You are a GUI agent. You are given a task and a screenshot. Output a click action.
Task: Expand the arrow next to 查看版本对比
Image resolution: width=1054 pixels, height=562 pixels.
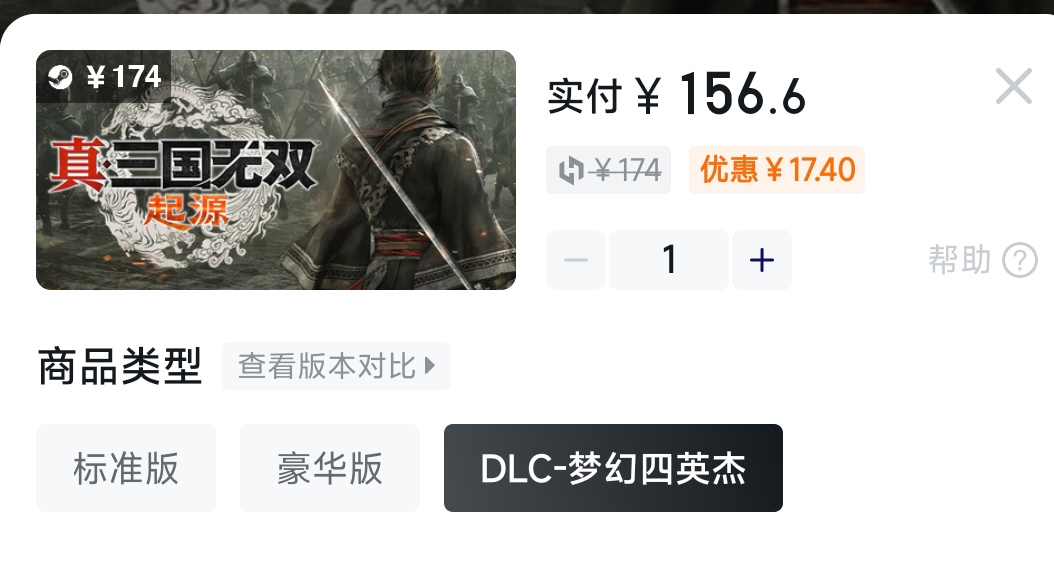(x=430, y=366)
